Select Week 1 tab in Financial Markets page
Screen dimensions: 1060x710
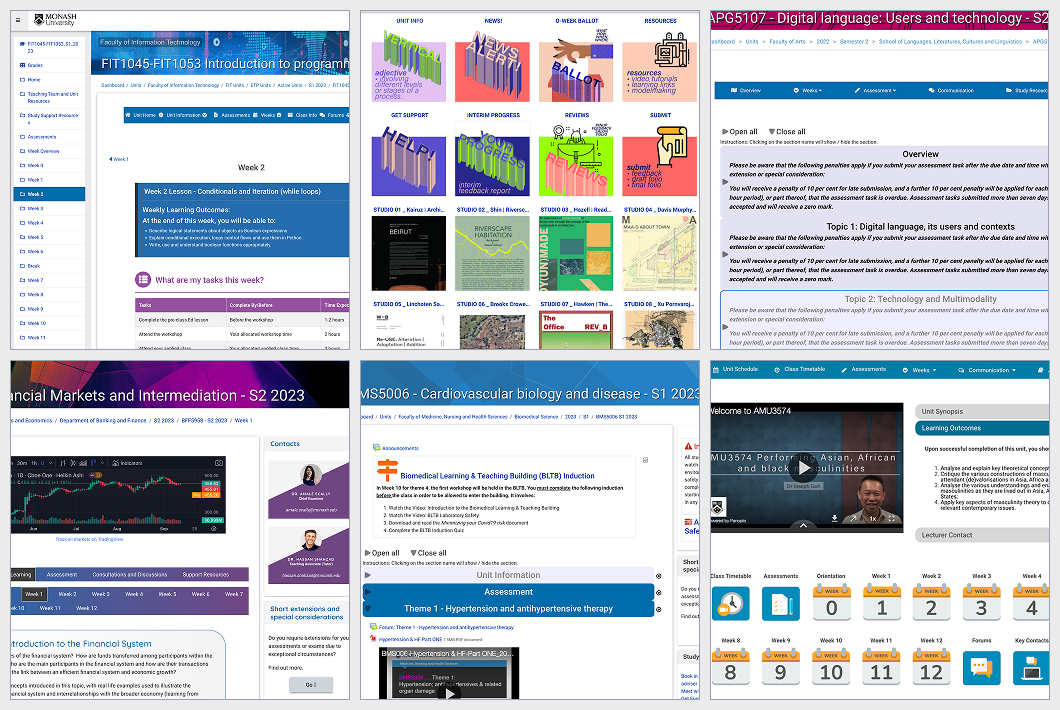pos(34,594)
